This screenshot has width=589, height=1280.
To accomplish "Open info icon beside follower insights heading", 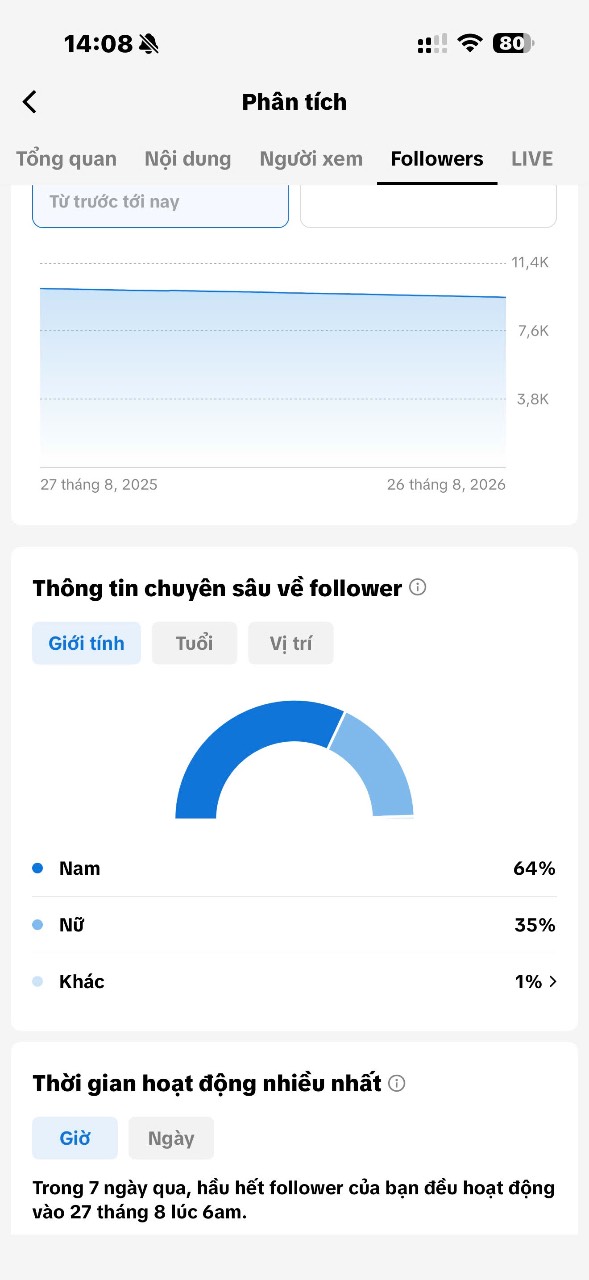I will (x=418, y=587).
